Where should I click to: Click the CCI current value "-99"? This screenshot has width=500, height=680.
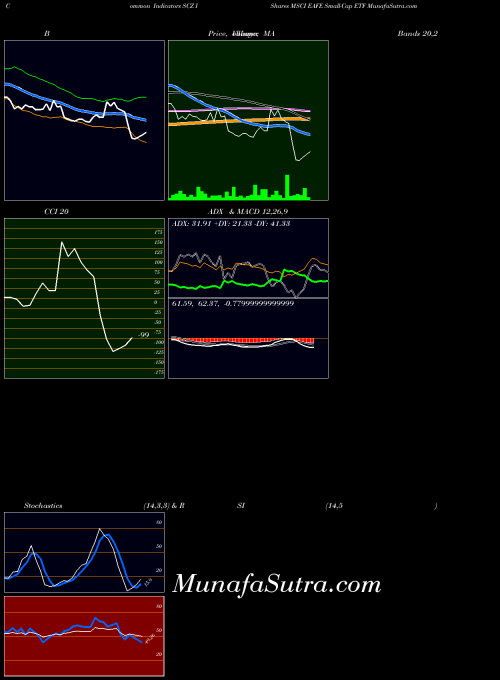tap(144, 335)
